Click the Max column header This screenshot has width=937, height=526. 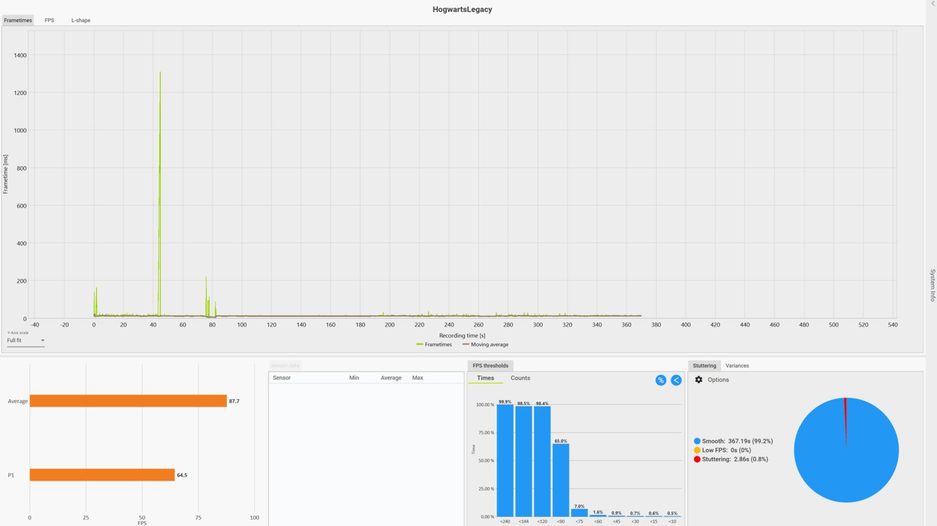418,378
